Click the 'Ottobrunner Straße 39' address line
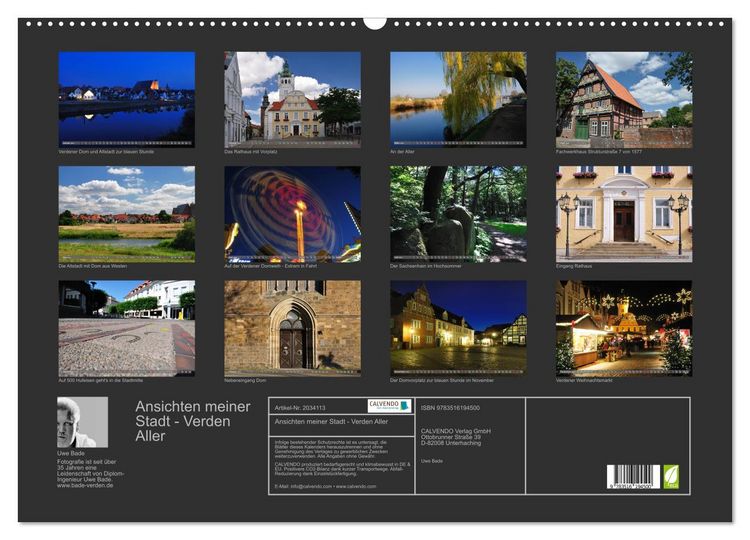This screenshot has height=540, width=750. (x=451, y=437)
